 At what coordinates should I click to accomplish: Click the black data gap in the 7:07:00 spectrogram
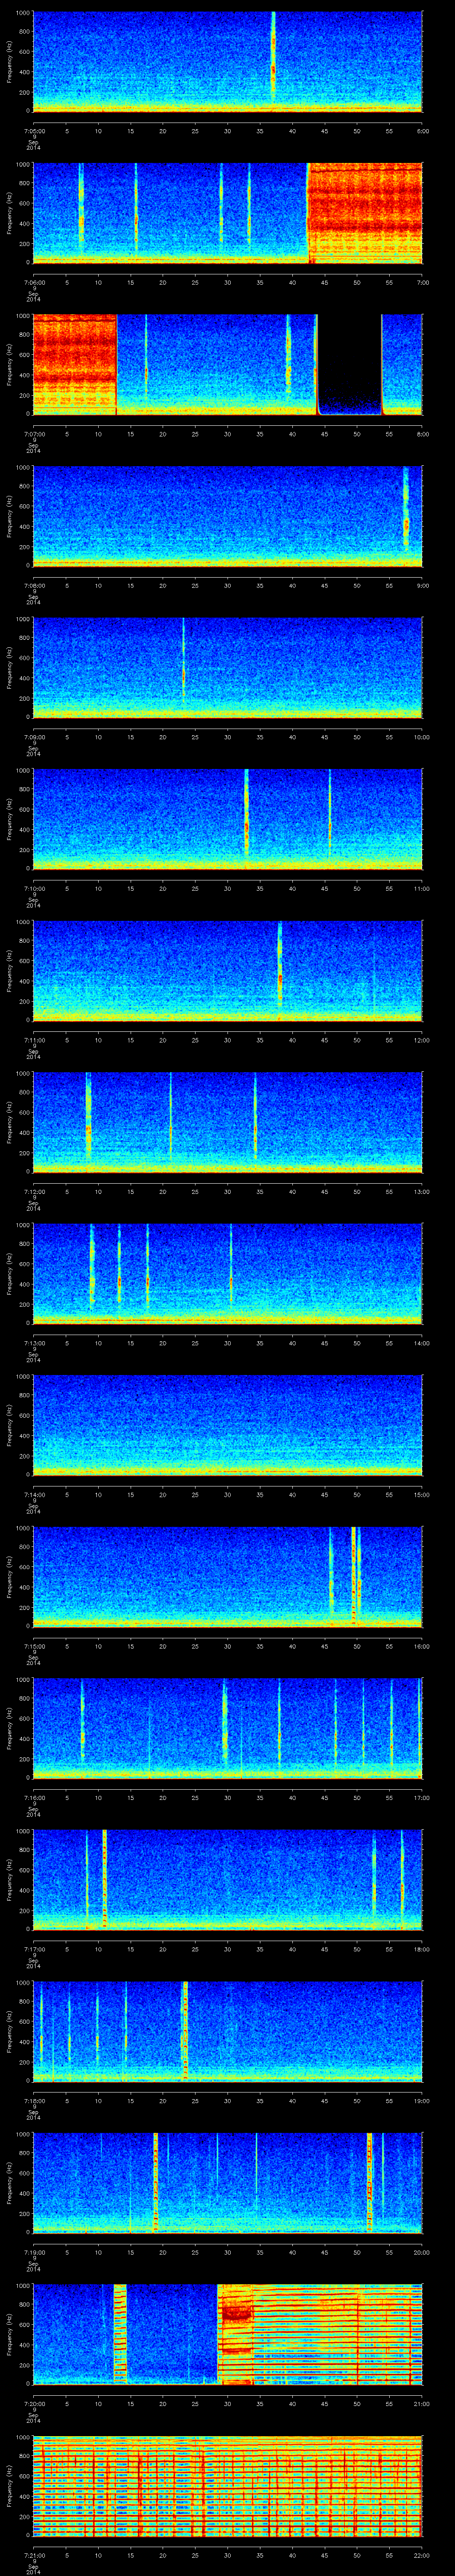(349, 360)
